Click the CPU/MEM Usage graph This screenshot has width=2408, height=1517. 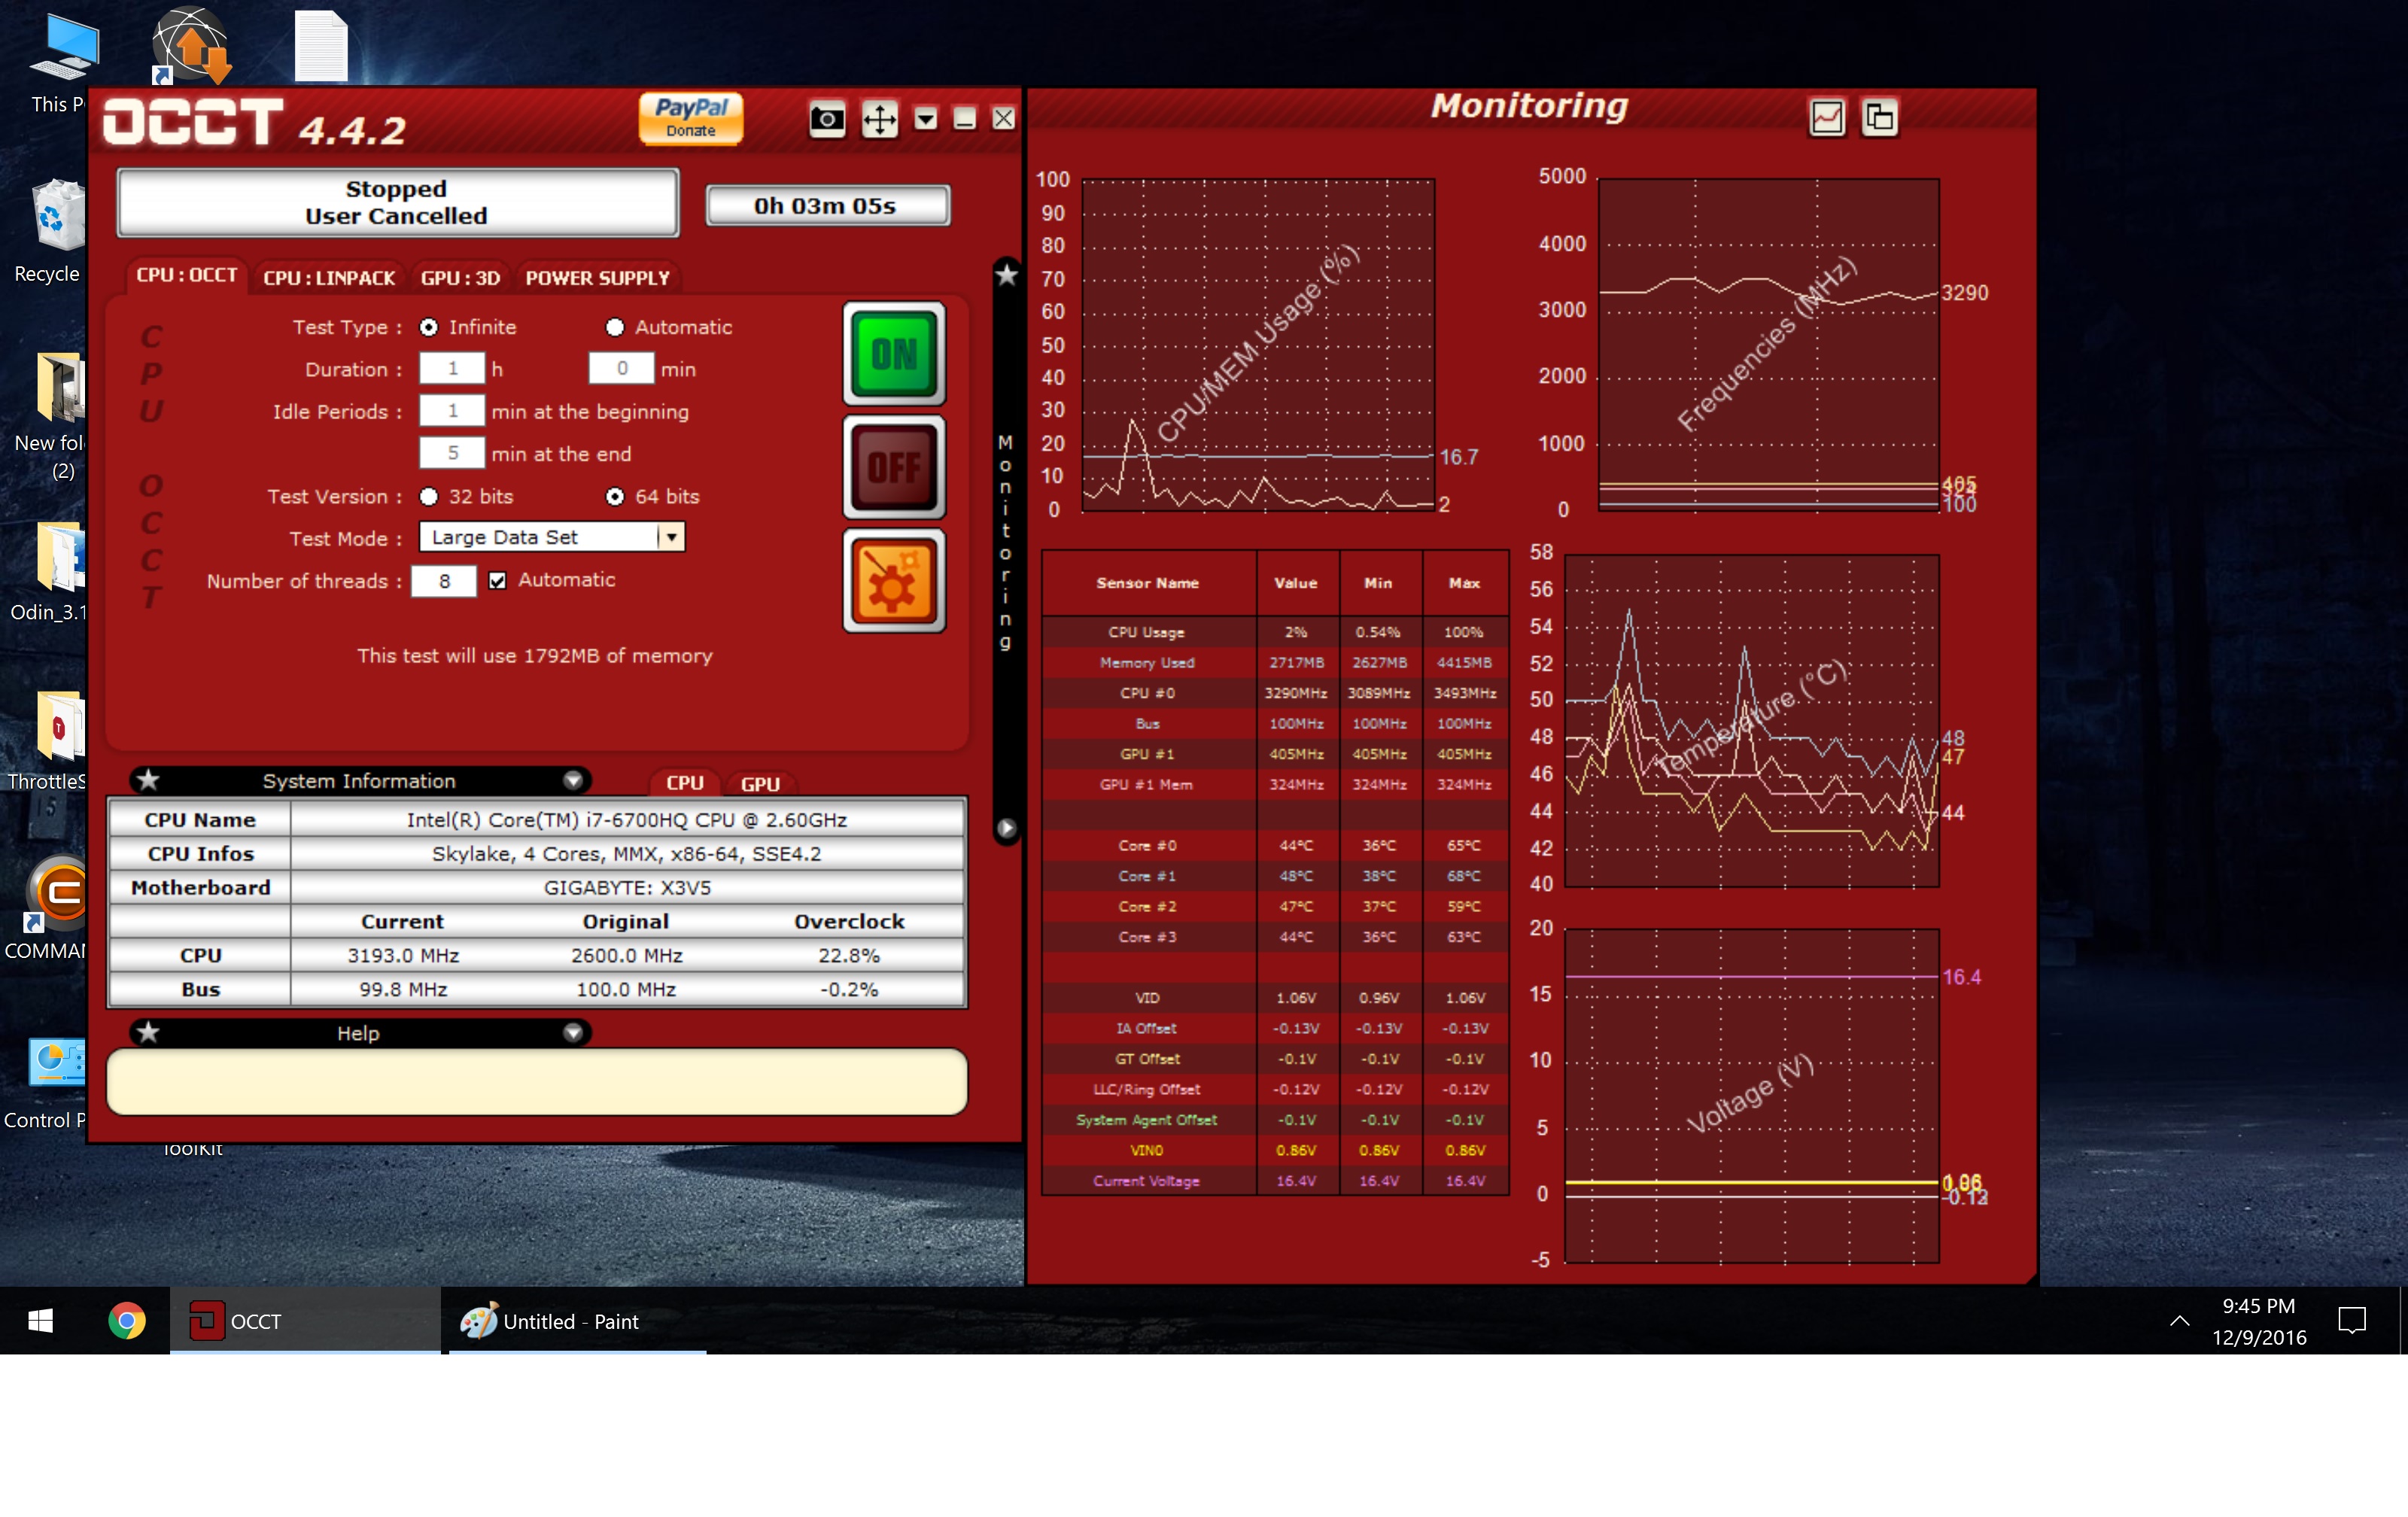tap(1258, 346)
